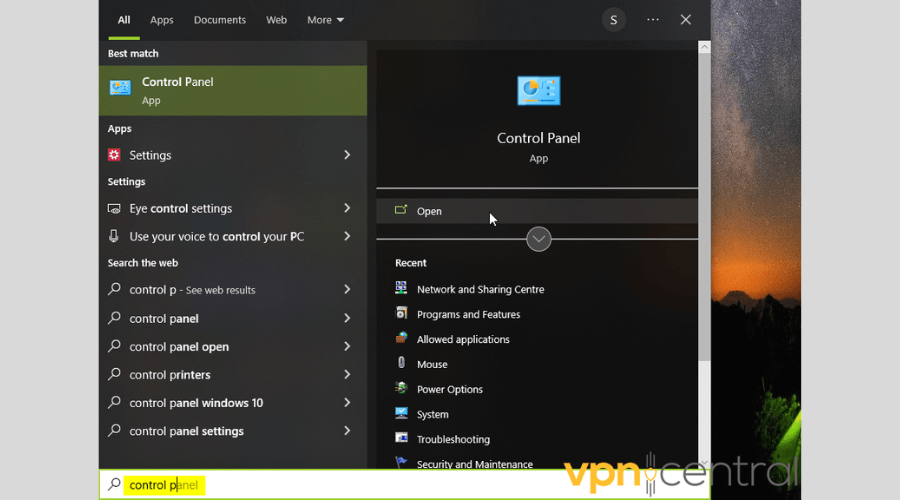The width and height of the screenshot is (900, 500).
Task: Expand more actions with the circular chevron
Action: (538, 239)
